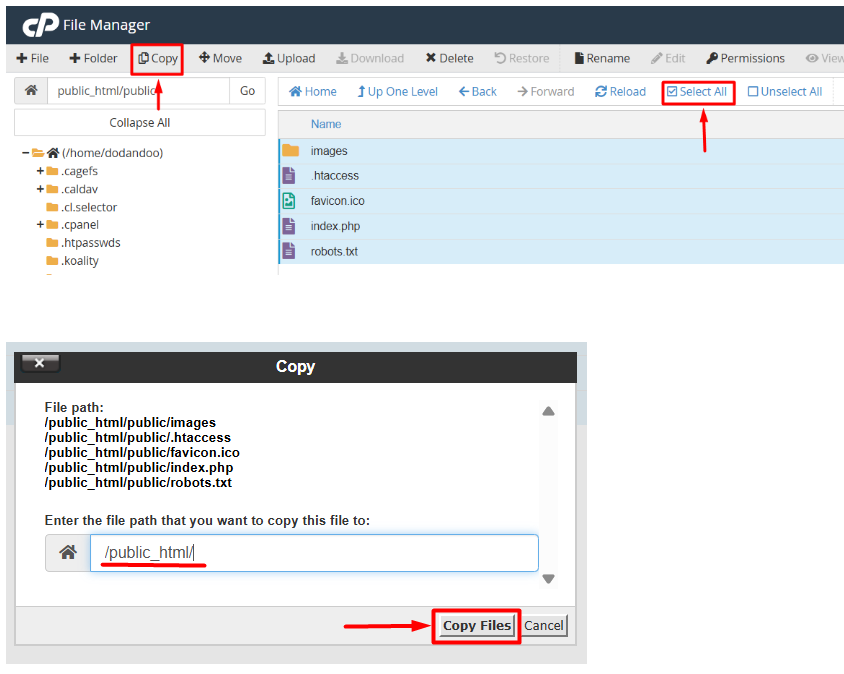Click the home icon beside path field
This screenshot has height=674, width=844.
(31, 91)
